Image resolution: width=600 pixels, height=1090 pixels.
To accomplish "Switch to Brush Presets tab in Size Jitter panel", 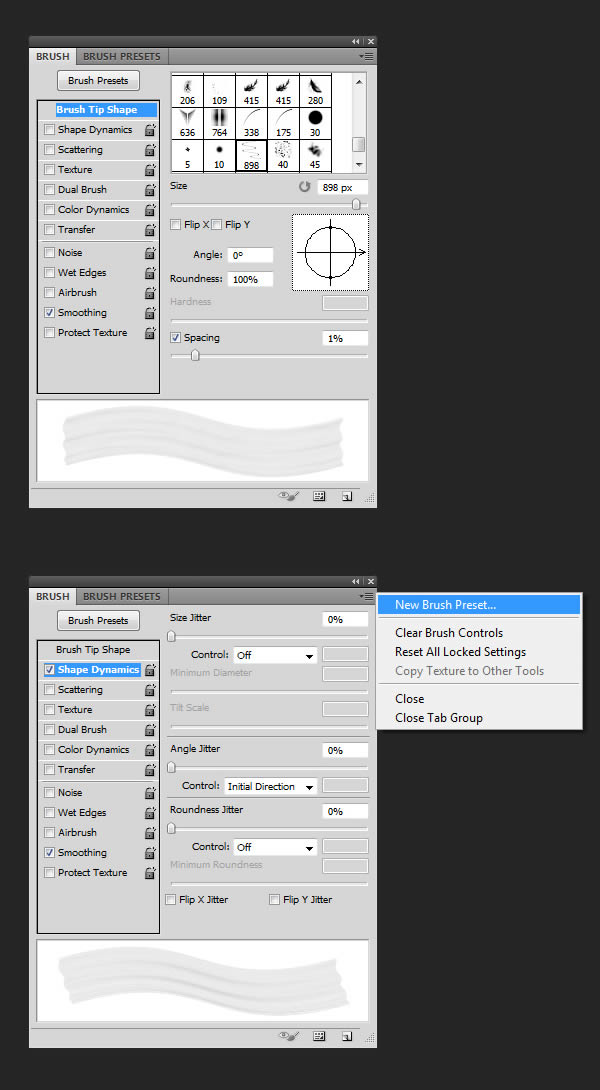I will 122,596.
